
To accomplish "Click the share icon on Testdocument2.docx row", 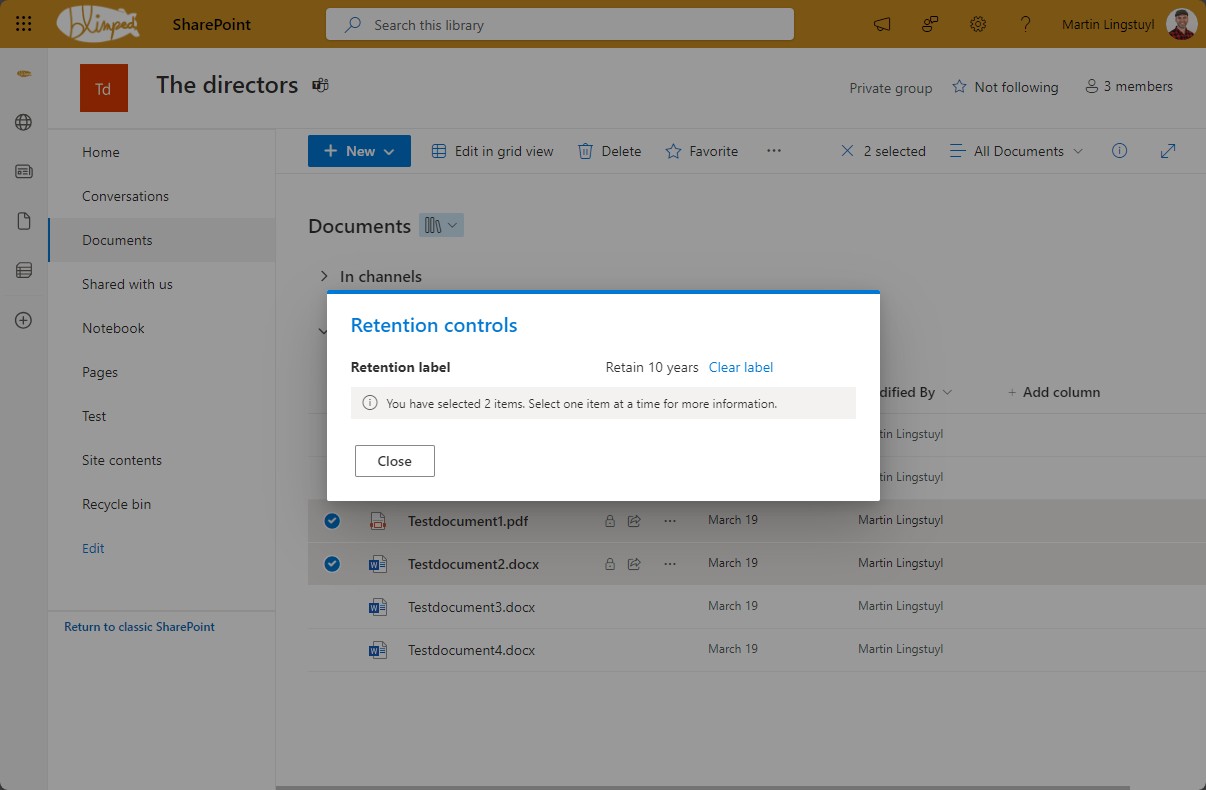I will pyautogui.click(x=634, y=564).
